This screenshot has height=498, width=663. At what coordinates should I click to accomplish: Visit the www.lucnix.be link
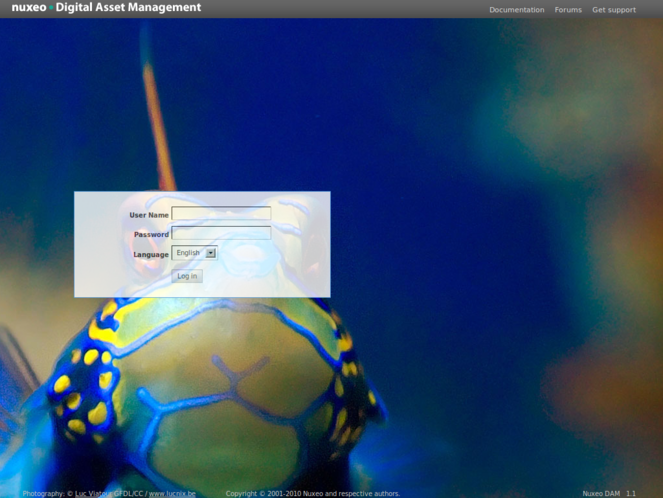(172, 493)
